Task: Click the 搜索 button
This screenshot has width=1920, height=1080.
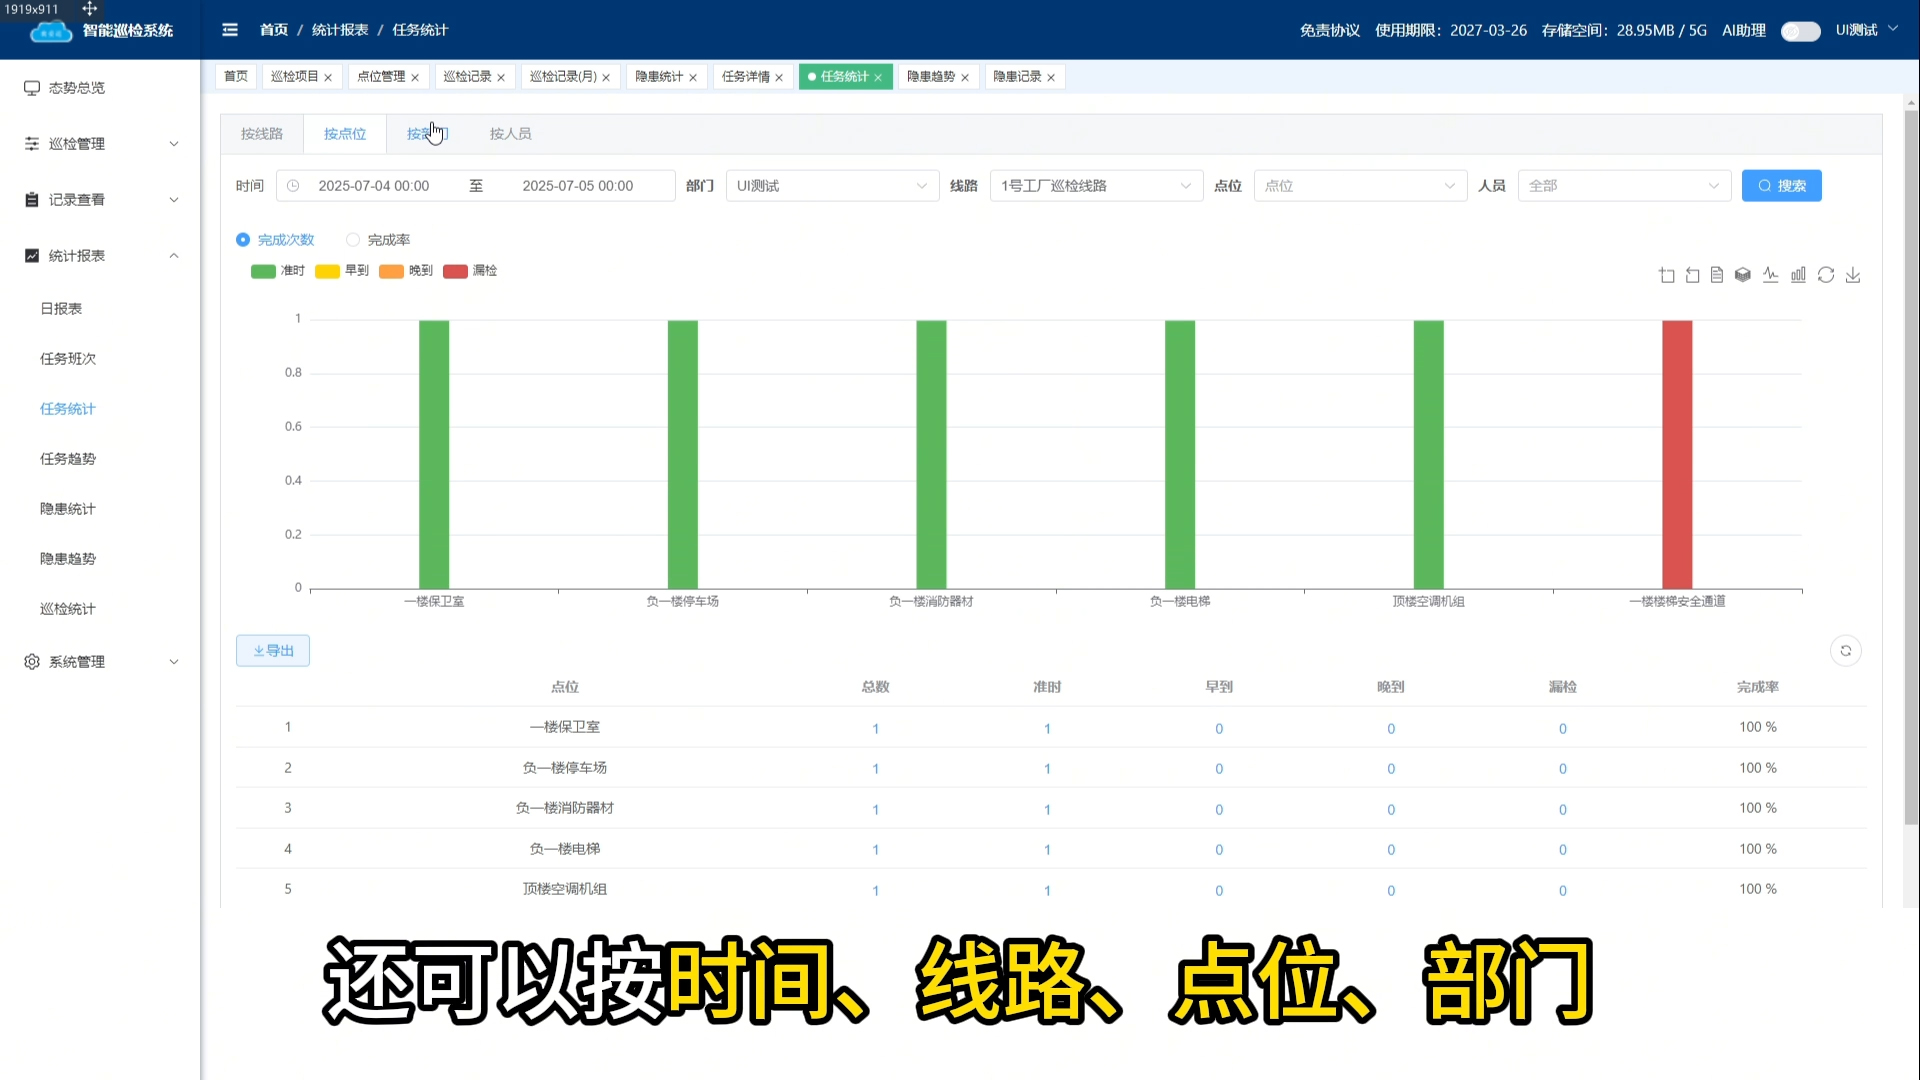Action: [1781, 186]
